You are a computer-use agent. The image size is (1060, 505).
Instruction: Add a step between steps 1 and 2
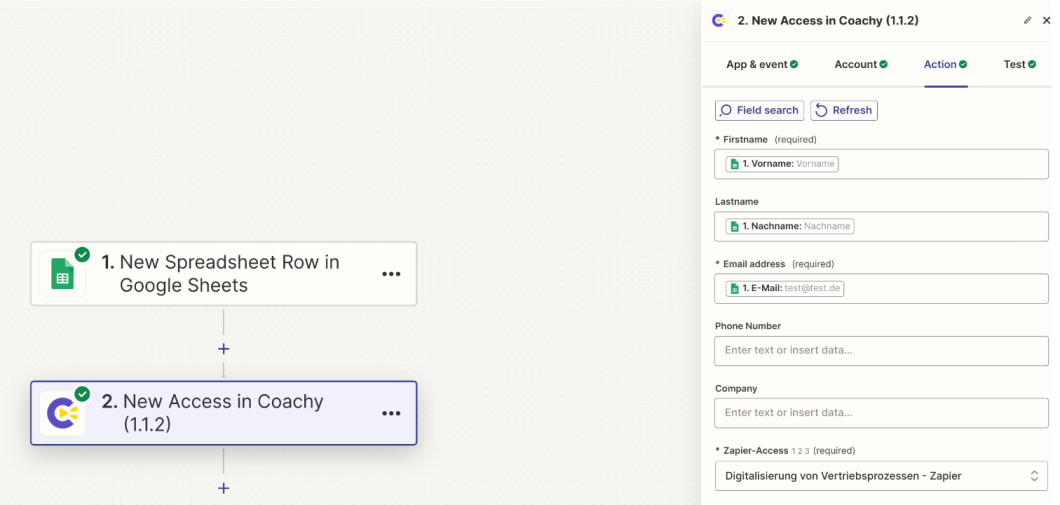pyautogui.click(x=224, y=349)
